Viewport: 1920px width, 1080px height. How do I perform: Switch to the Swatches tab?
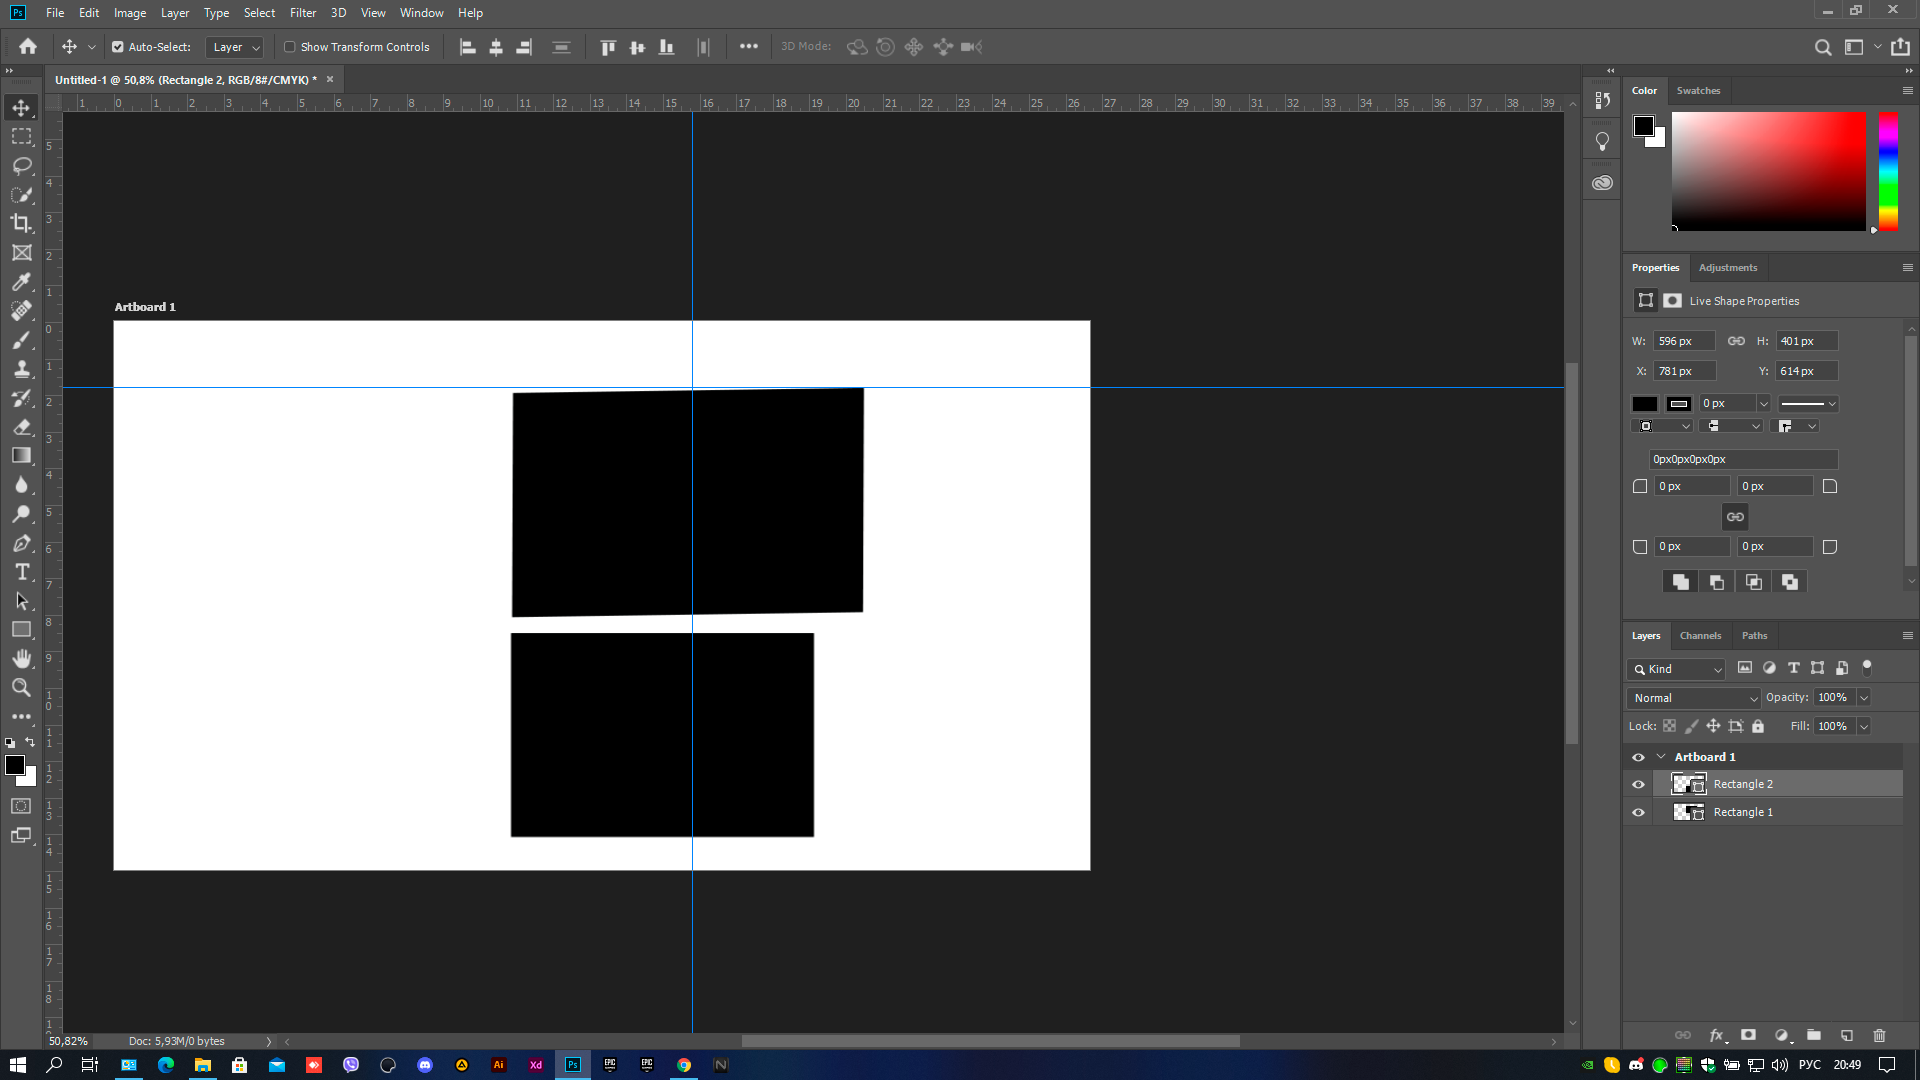pyautogui.click(x=1698, y=91)
